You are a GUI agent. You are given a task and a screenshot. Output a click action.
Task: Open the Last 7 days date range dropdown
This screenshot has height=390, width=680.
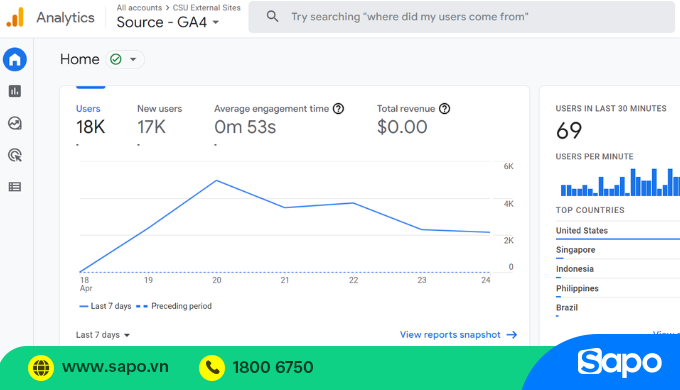coord(103,335)
